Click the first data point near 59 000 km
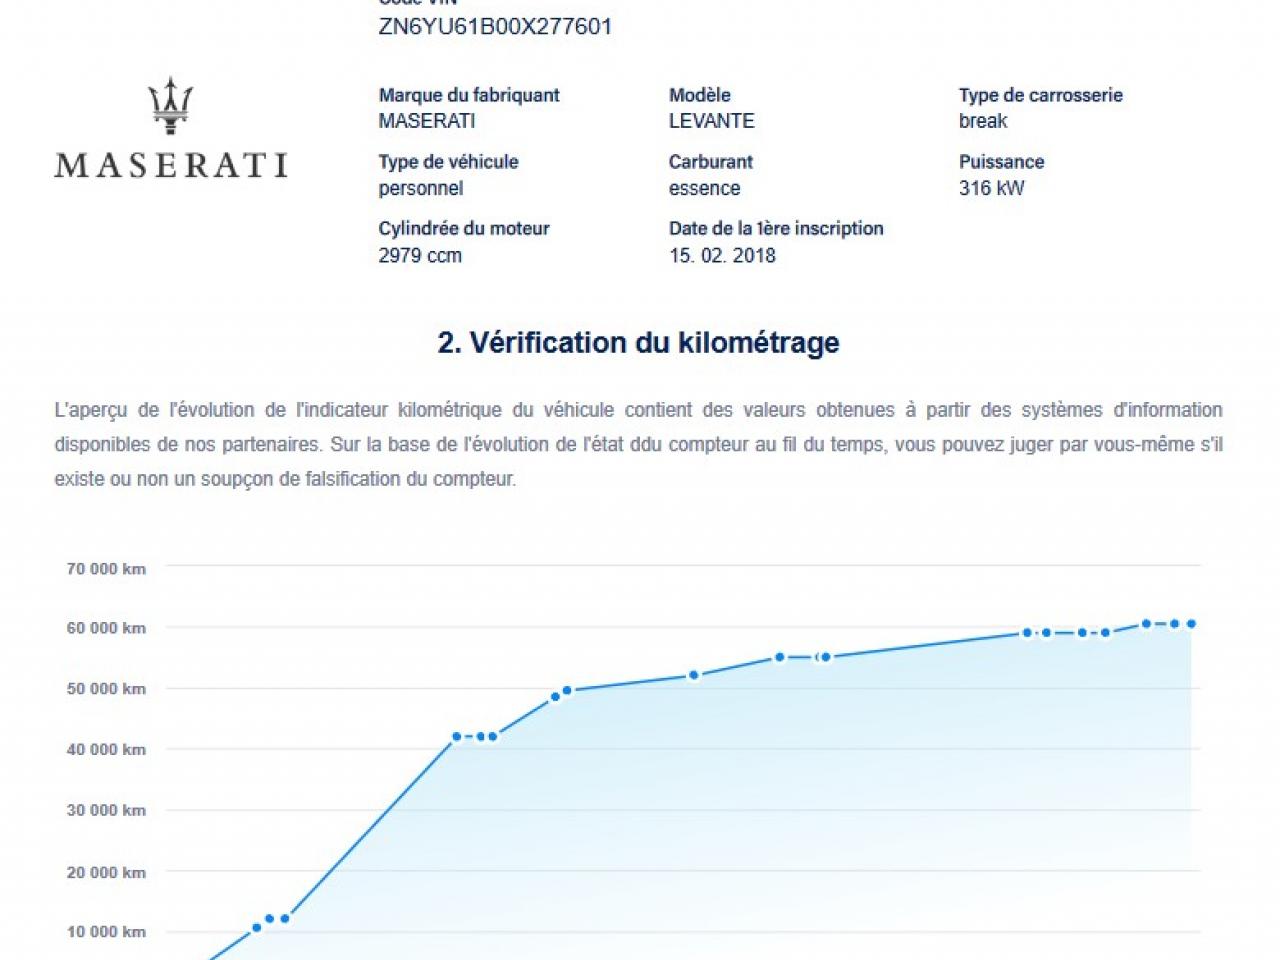 [1027, 632]
